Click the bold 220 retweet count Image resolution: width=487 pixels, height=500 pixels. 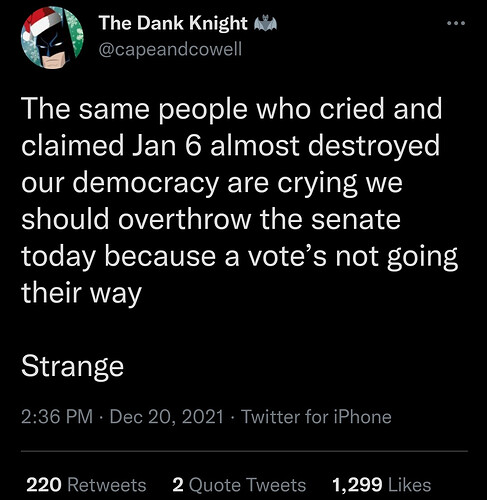(x=44, y=485)
